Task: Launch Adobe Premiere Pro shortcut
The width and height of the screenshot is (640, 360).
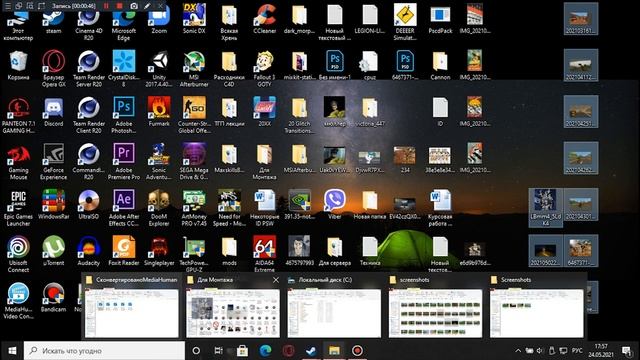Action: click(124, 162)
